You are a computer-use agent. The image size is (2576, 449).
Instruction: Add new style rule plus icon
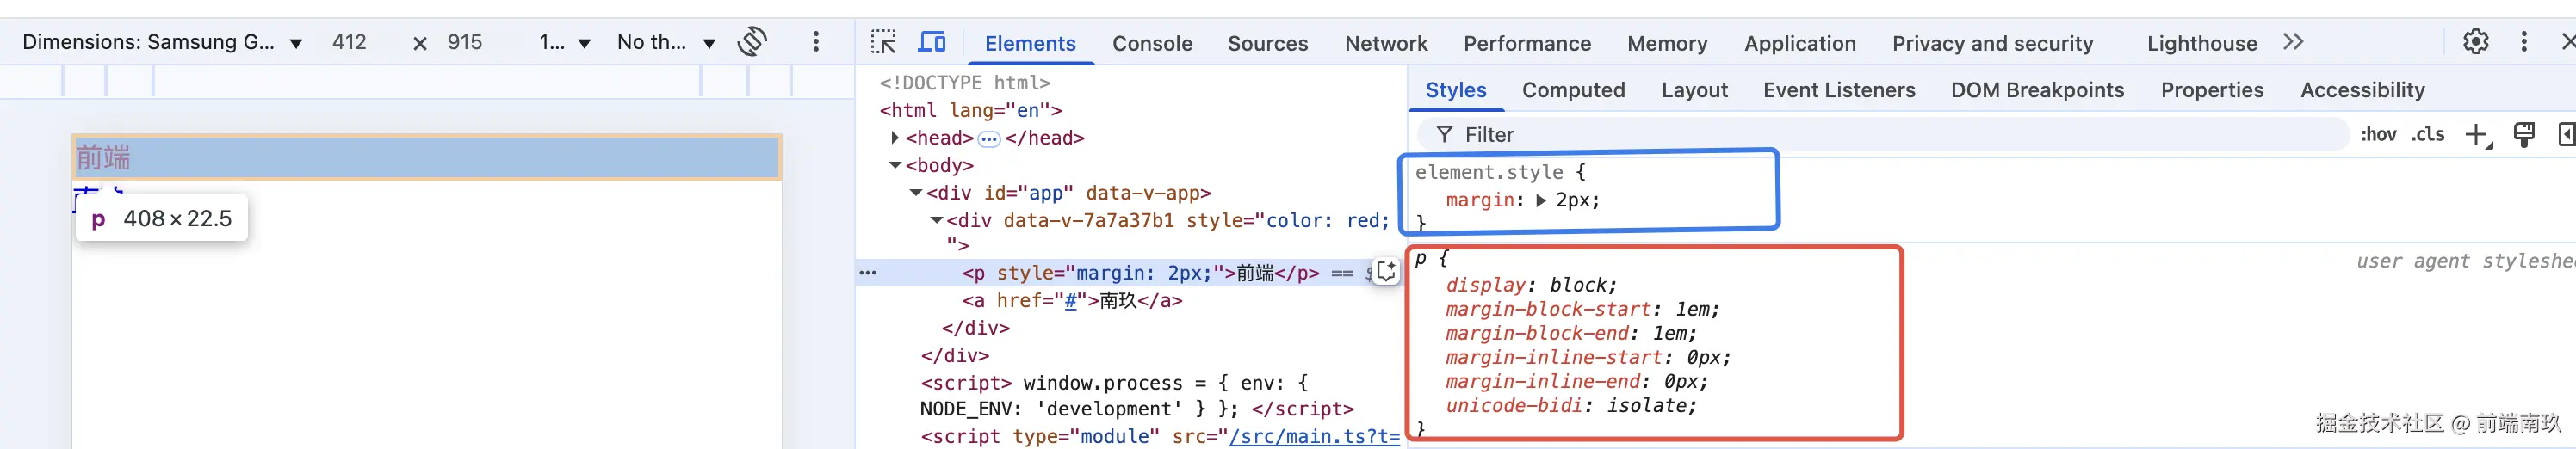point(2478,135)
